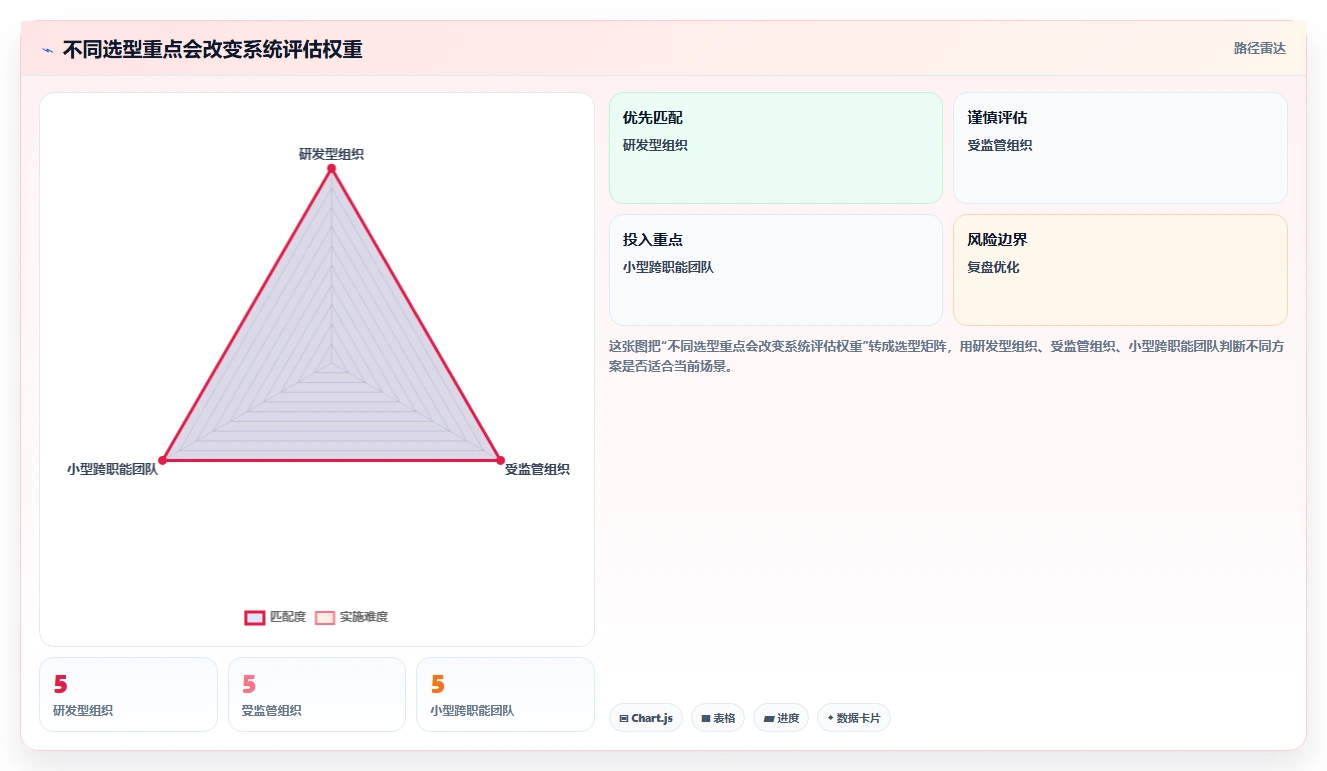Screen dimensions: 1327x771
Task: Click the 研发型组织 radar data point
Action: [331, 168]
